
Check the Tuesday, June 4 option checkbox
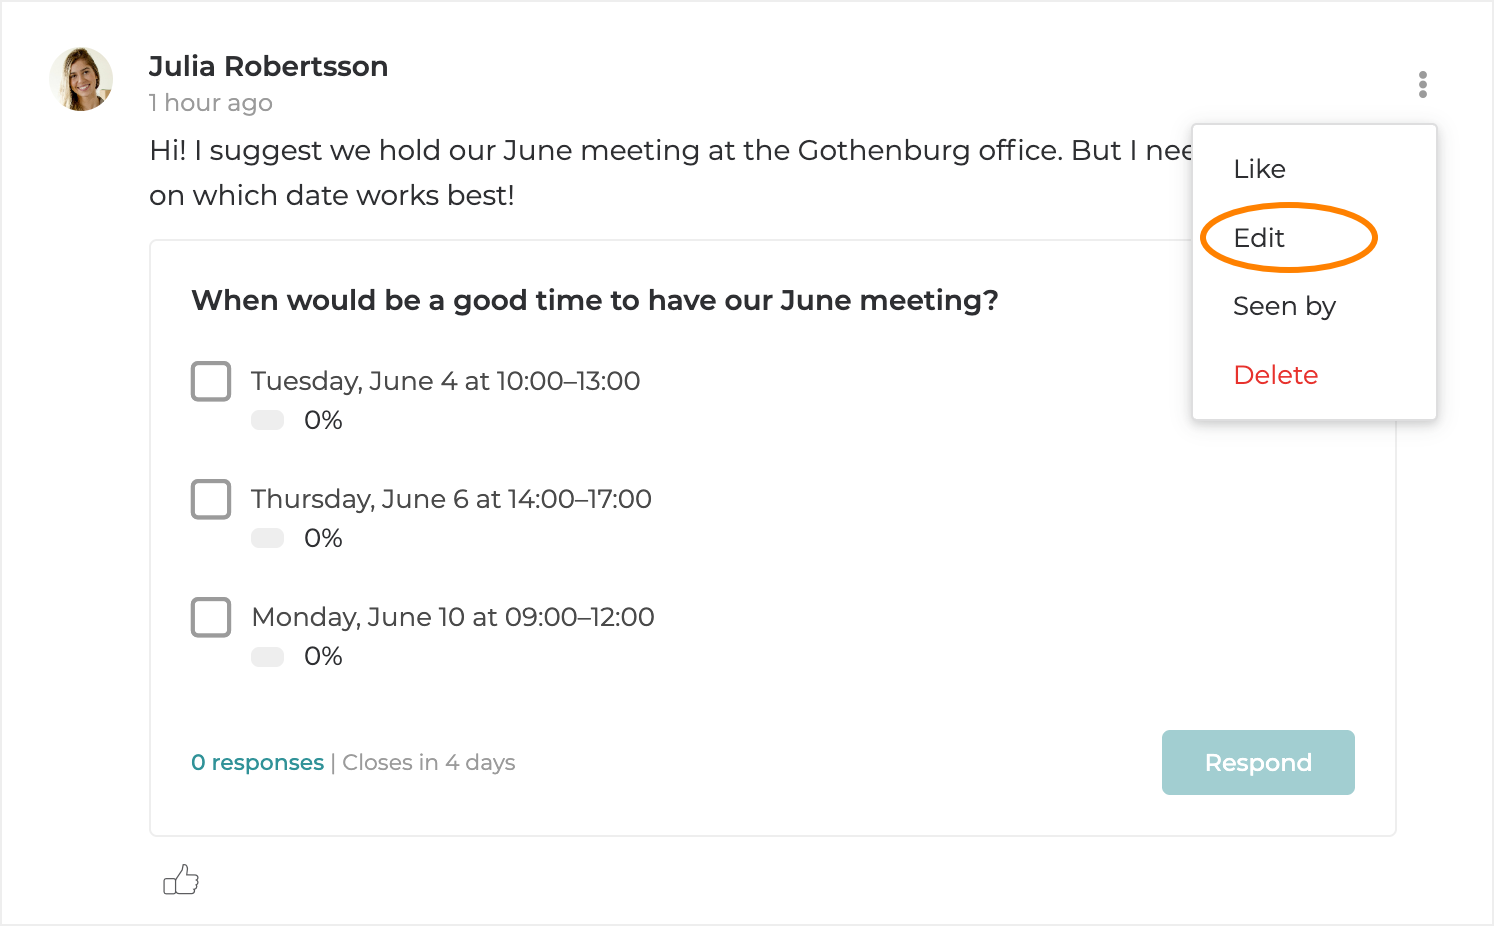point(211,381)
